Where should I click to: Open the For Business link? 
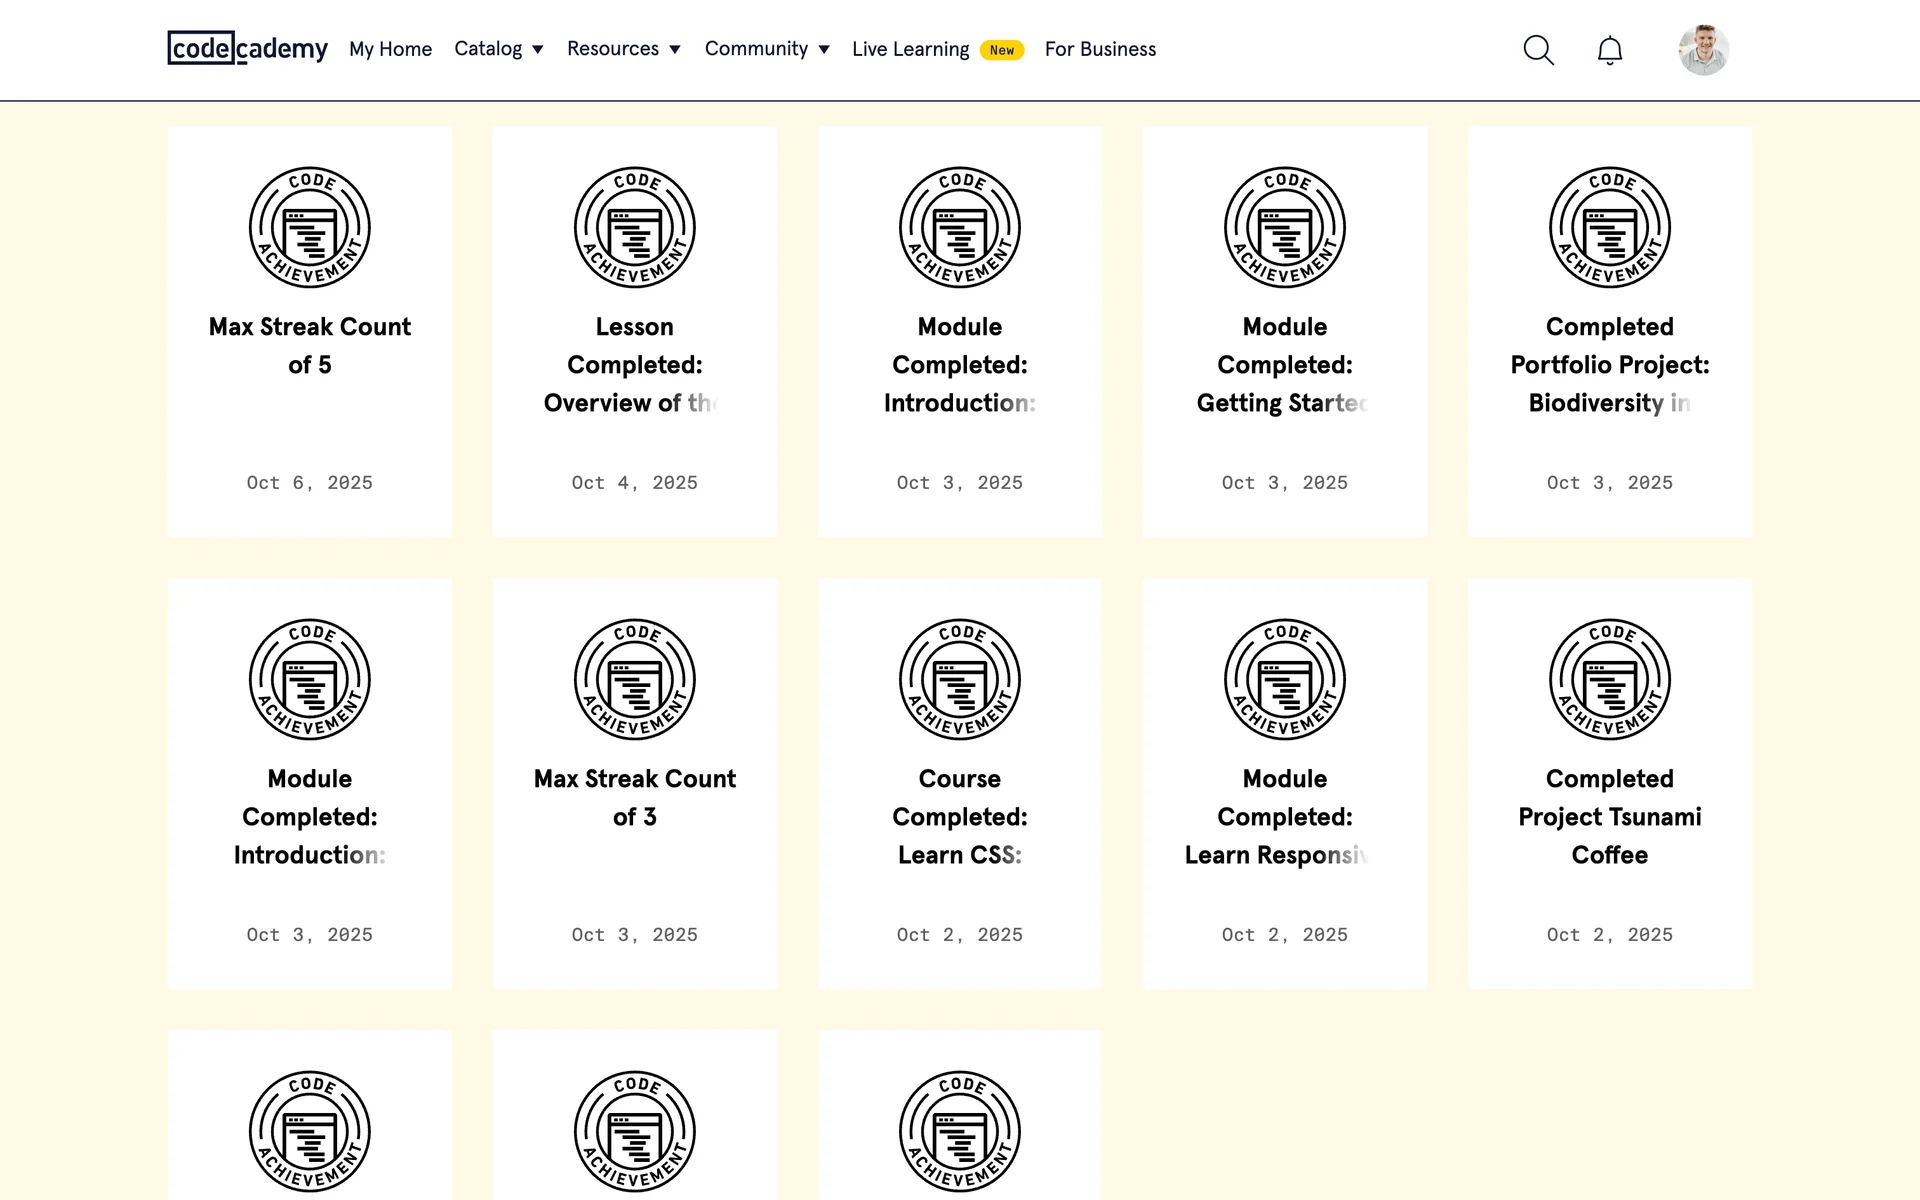tap(1100, 49)
